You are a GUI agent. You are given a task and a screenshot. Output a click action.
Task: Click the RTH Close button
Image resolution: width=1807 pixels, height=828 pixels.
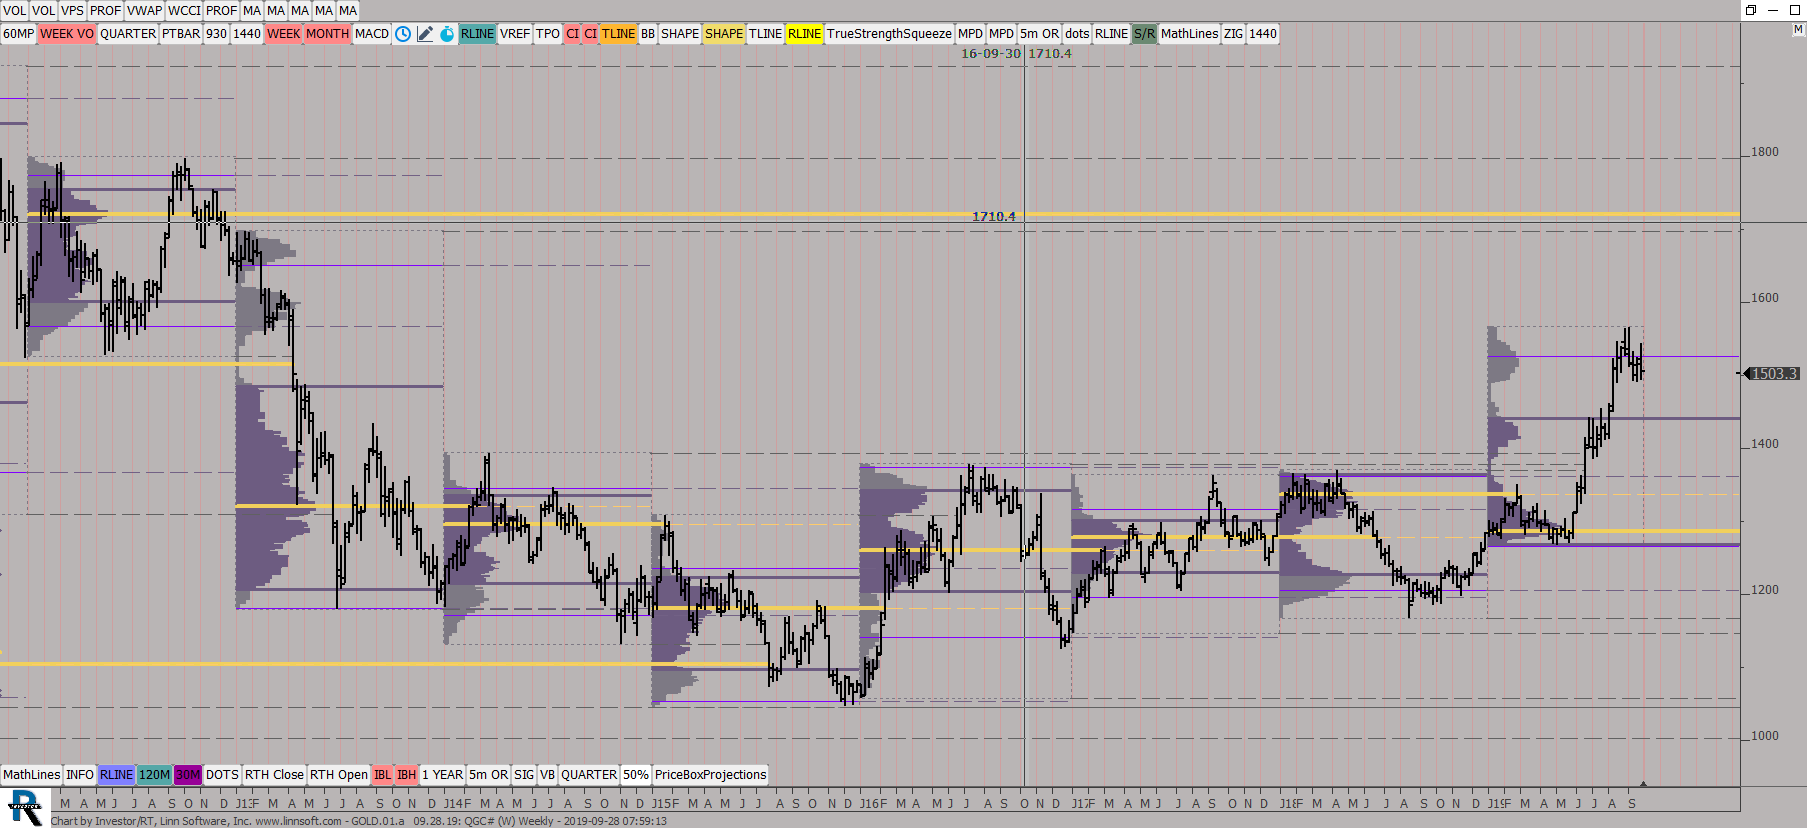click(x=274, y=775)
